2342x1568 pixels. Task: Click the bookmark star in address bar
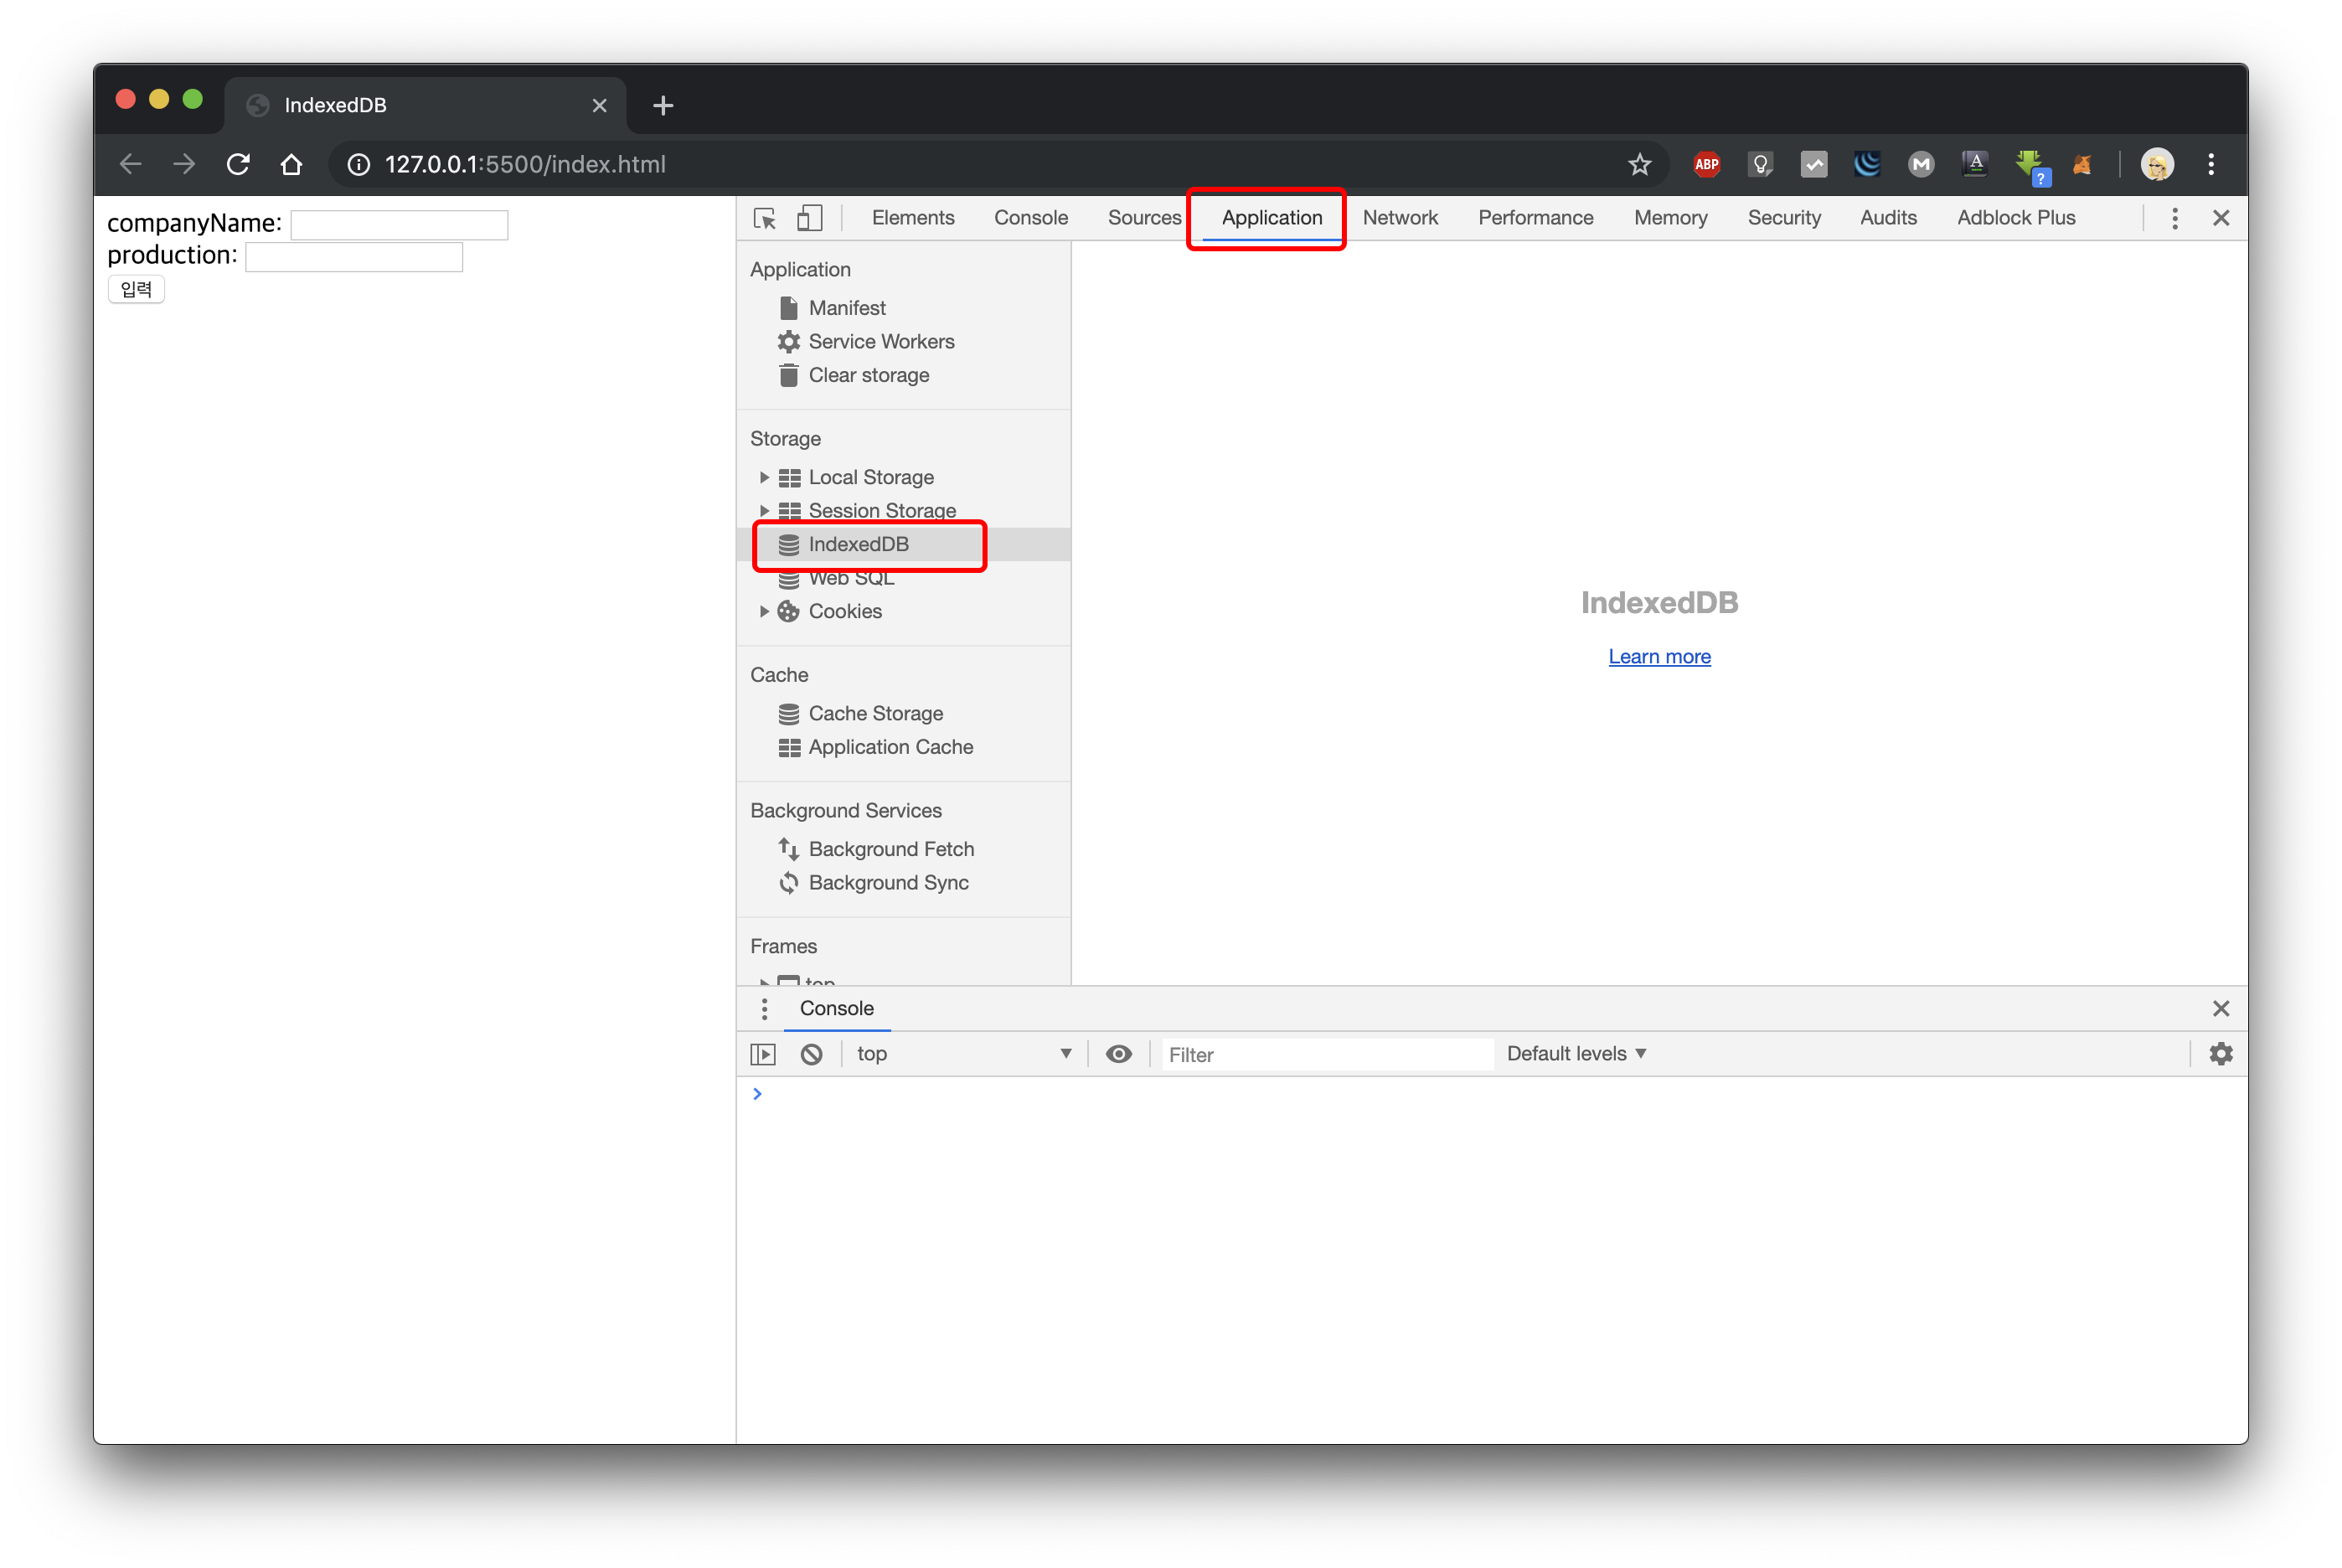tap(1639, 165)
